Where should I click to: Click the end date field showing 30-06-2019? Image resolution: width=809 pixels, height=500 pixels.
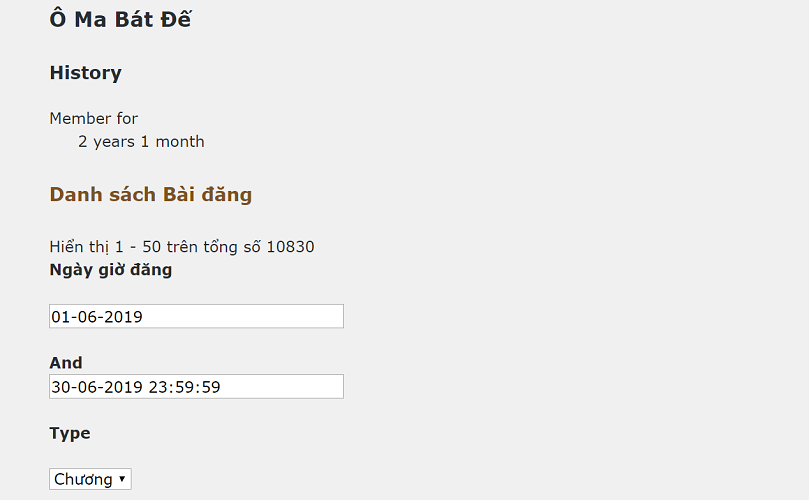pyautogui.click(x=196, y=387)
